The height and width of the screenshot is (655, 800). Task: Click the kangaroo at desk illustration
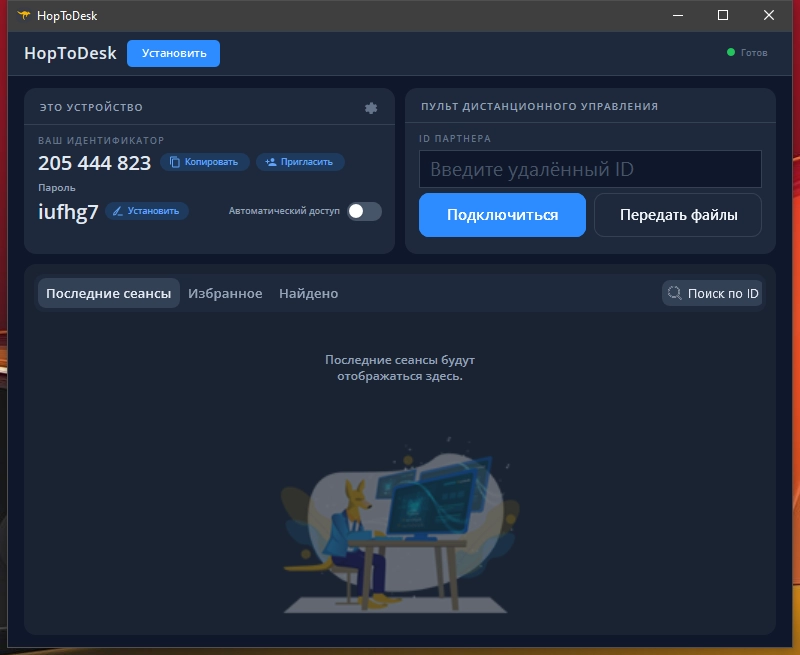point(399,525)
